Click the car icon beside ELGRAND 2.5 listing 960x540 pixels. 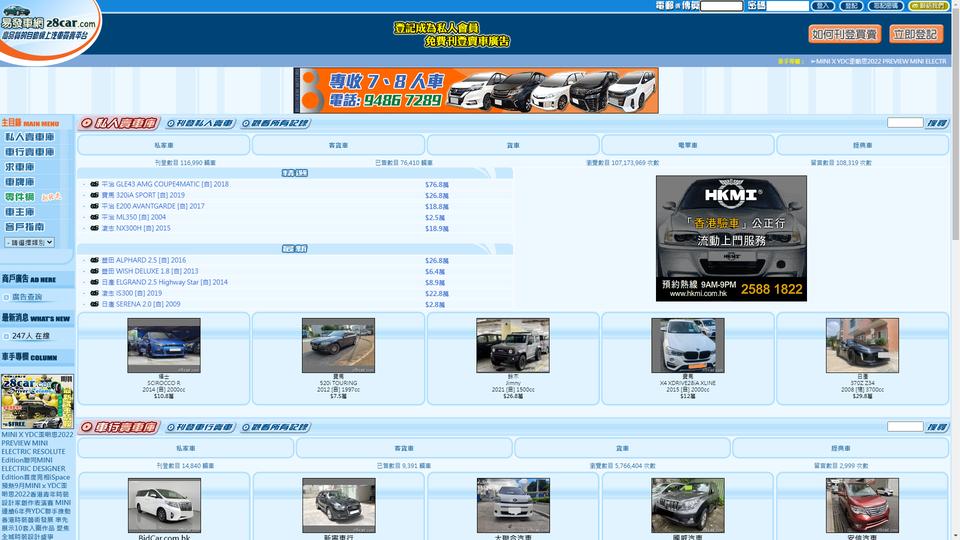click(x=94, y=282)
